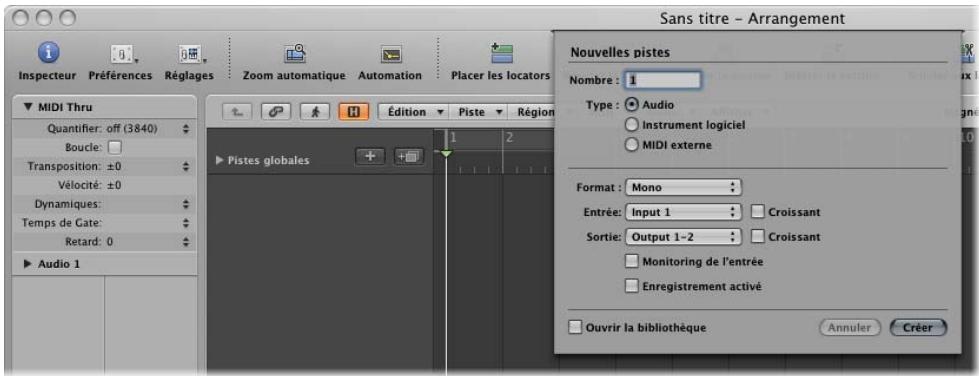The height and width of the screenshot is (376, 979).
Task: Toggle the orange H hide button
Action: pyautogui.click(x=353, y=112)
